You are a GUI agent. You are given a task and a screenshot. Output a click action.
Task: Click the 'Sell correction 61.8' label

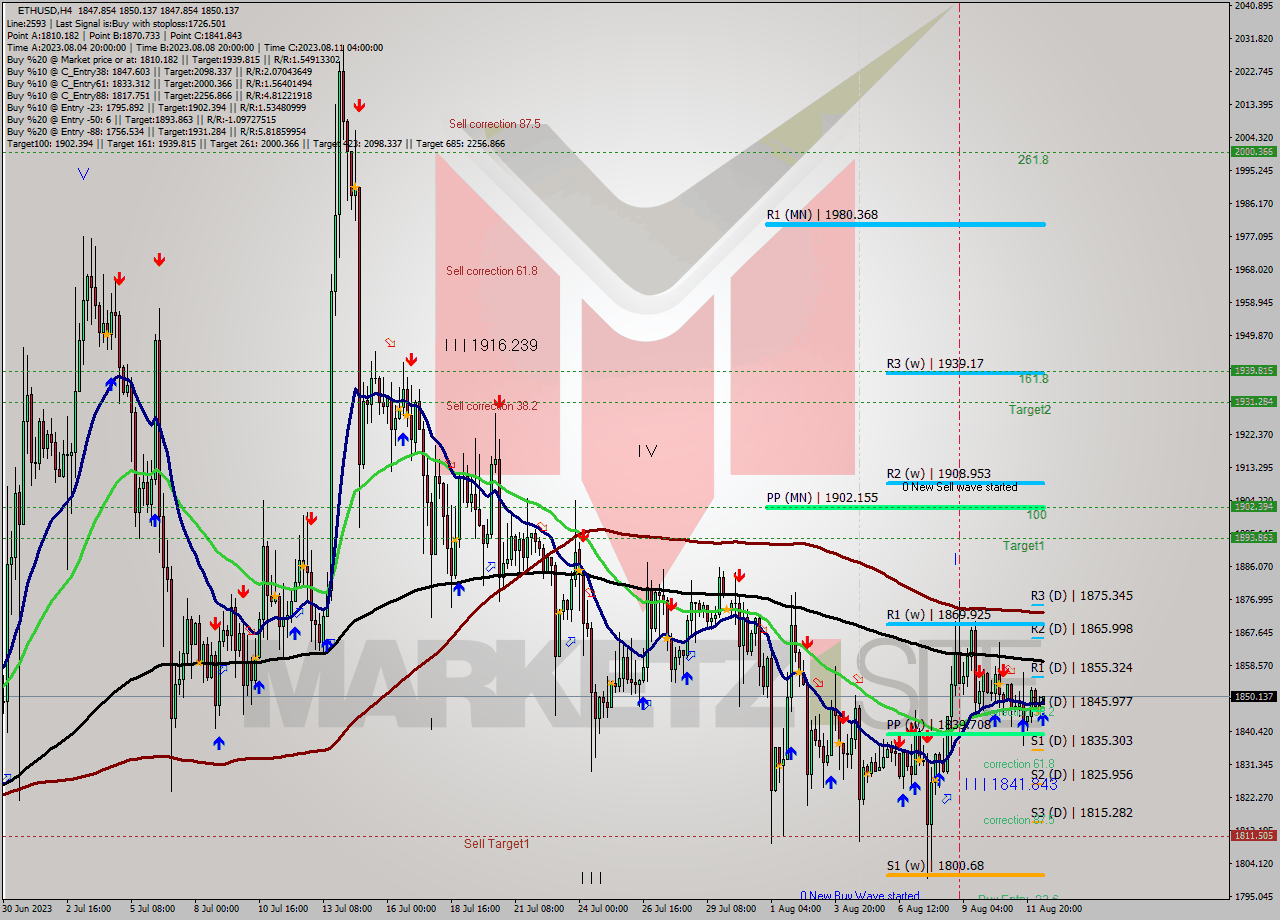tap(491, 271)
